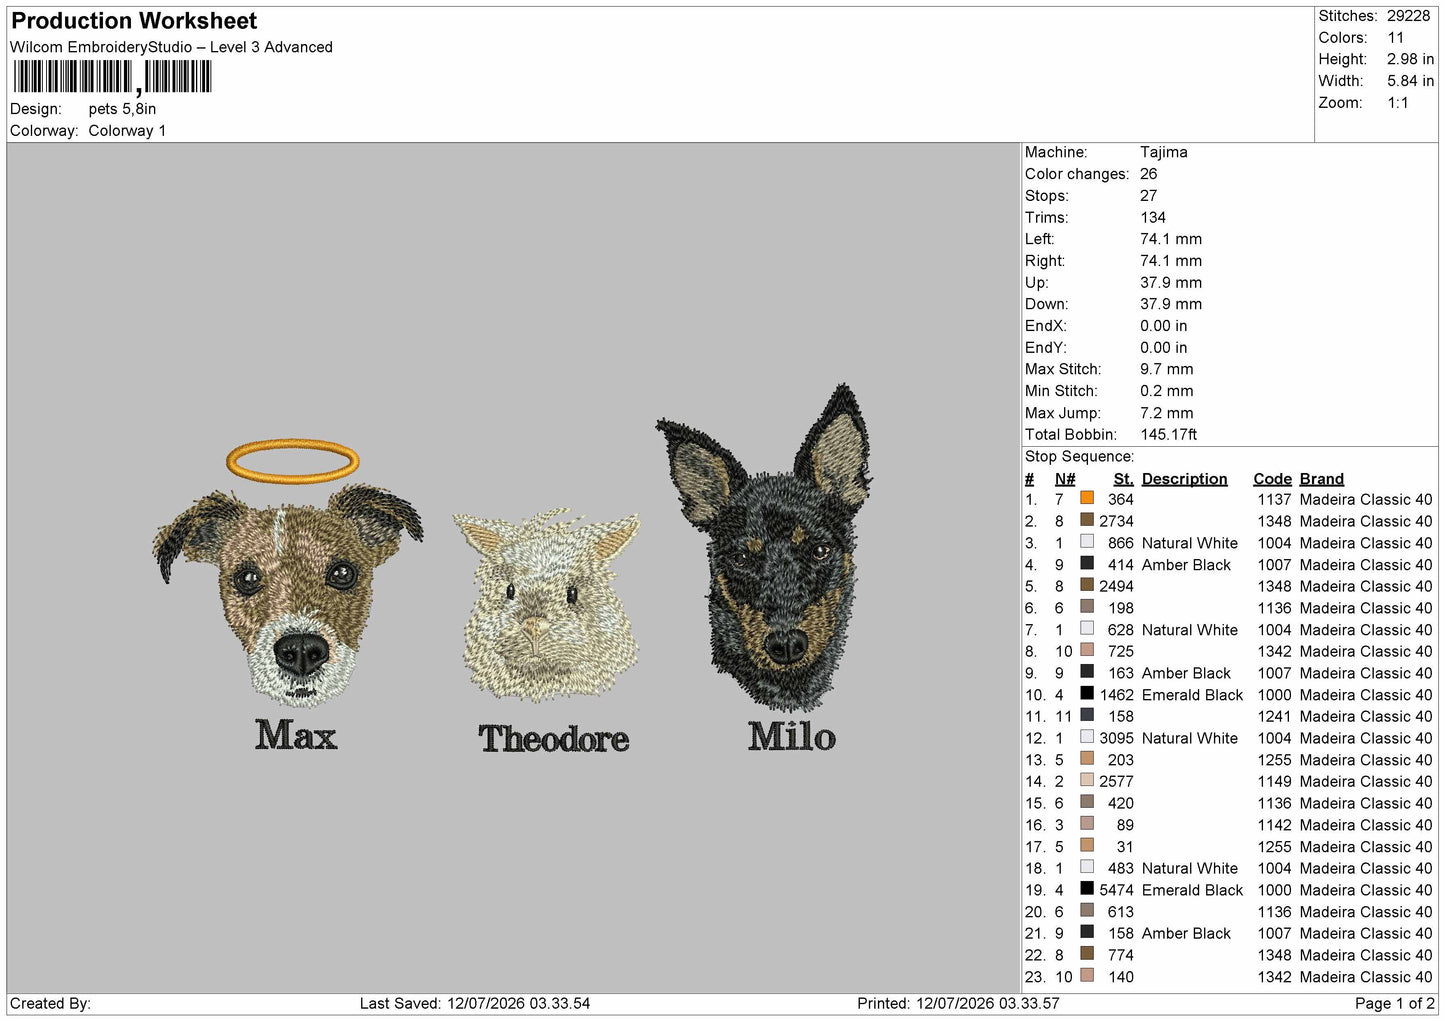Image resolution: width=1445 pixels, height=1021 pixels.
Task: Click the orange swatch in stop row 1
Action: (x=1087, y=498)
